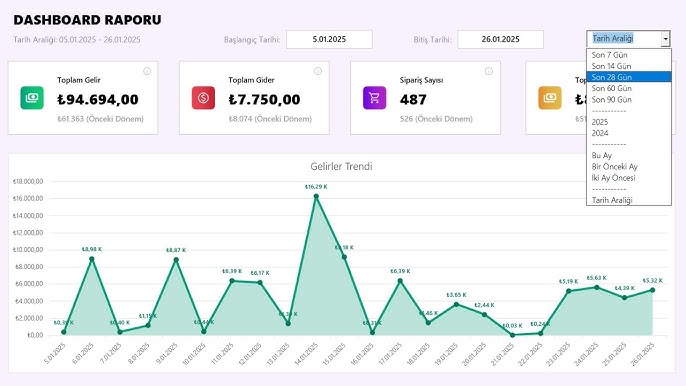Select Bu Ay from the dropdown list
The width and height of the screenshot is (686, 386).
click(629, 155)
